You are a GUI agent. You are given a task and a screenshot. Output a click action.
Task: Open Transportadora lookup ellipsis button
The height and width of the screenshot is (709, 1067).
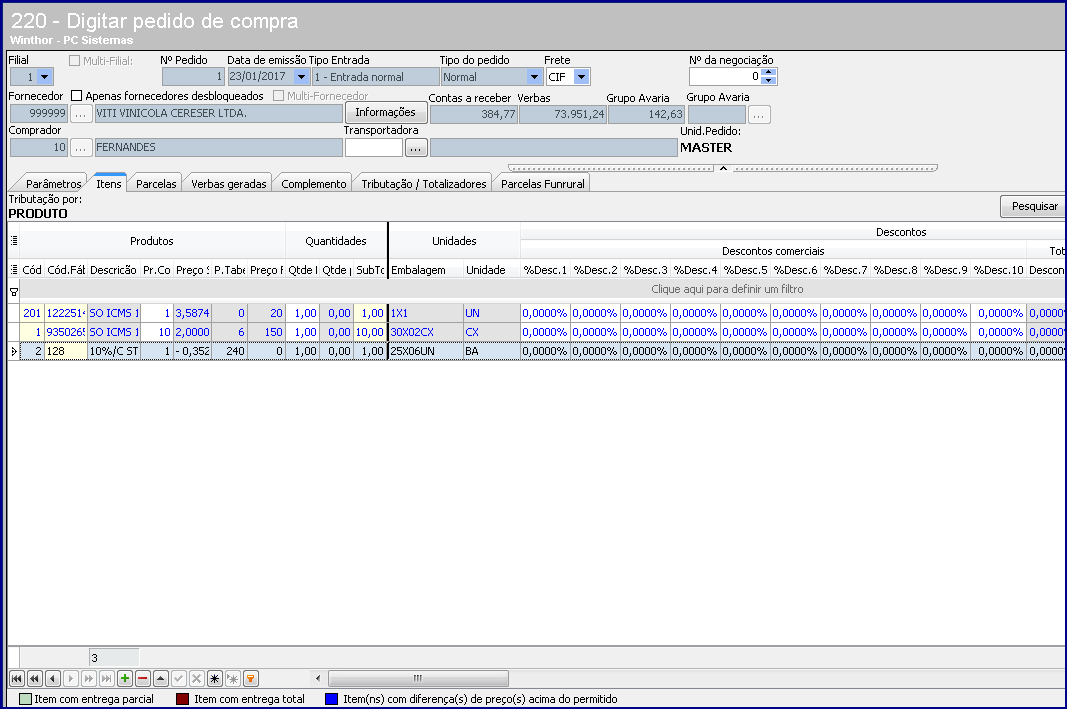(x=416, y=148)
